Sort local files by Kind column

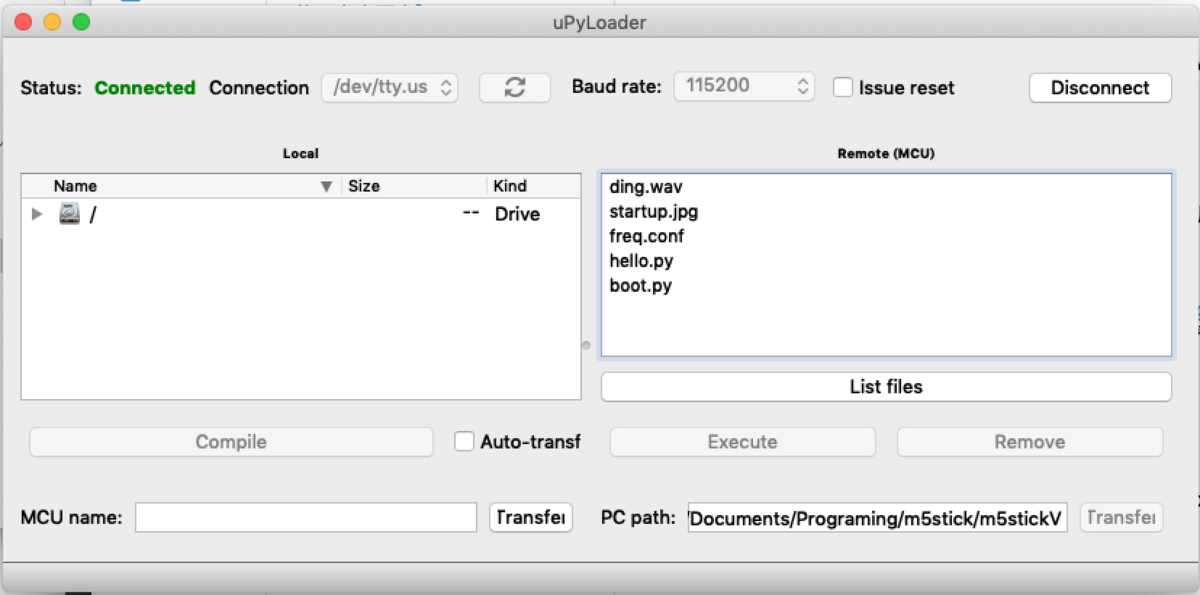pos(533,186)
